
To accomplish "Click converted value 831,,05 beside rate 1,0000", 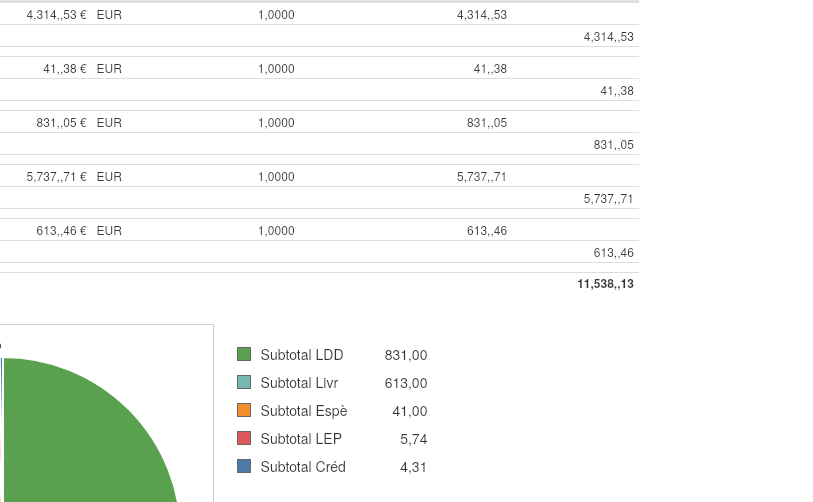I will click(487, 122).
